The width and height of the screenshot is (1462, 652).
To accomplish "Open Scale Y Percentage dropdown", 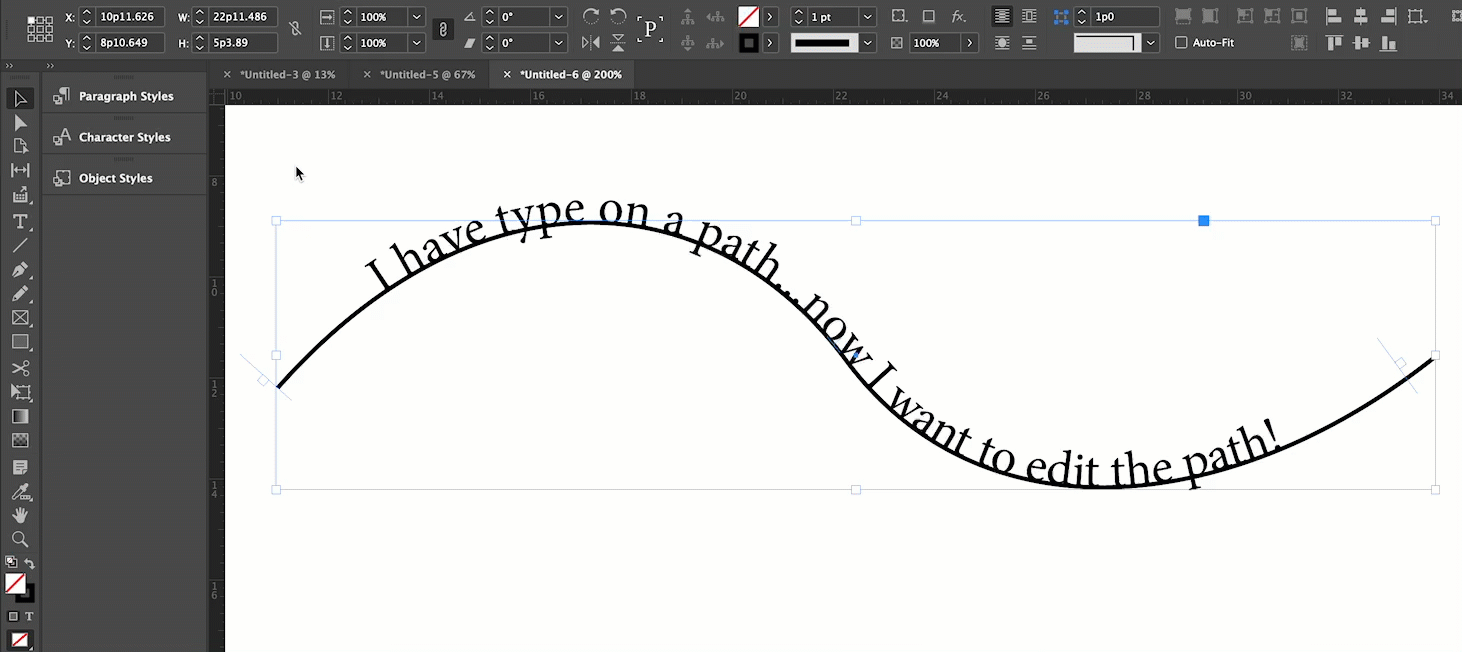I will (x=416, y=43).
